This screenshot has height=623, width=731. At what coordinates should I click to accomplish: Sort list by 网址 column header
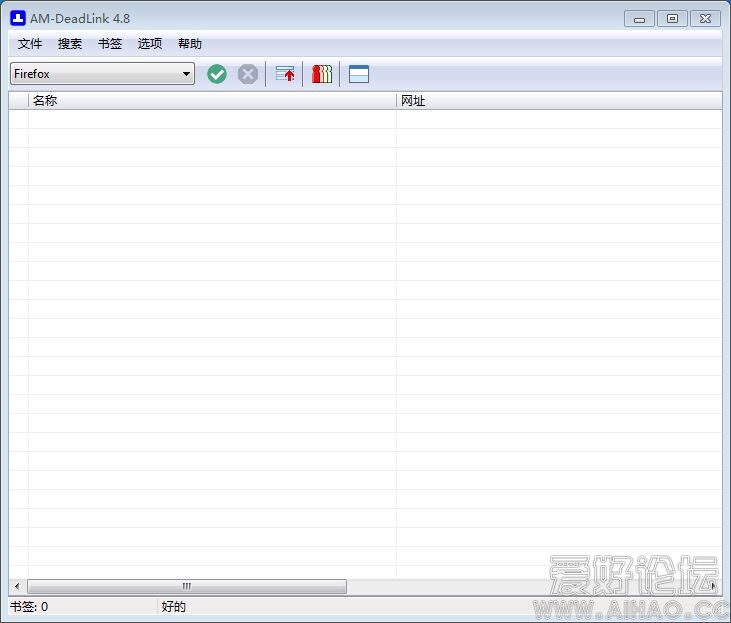558,101
